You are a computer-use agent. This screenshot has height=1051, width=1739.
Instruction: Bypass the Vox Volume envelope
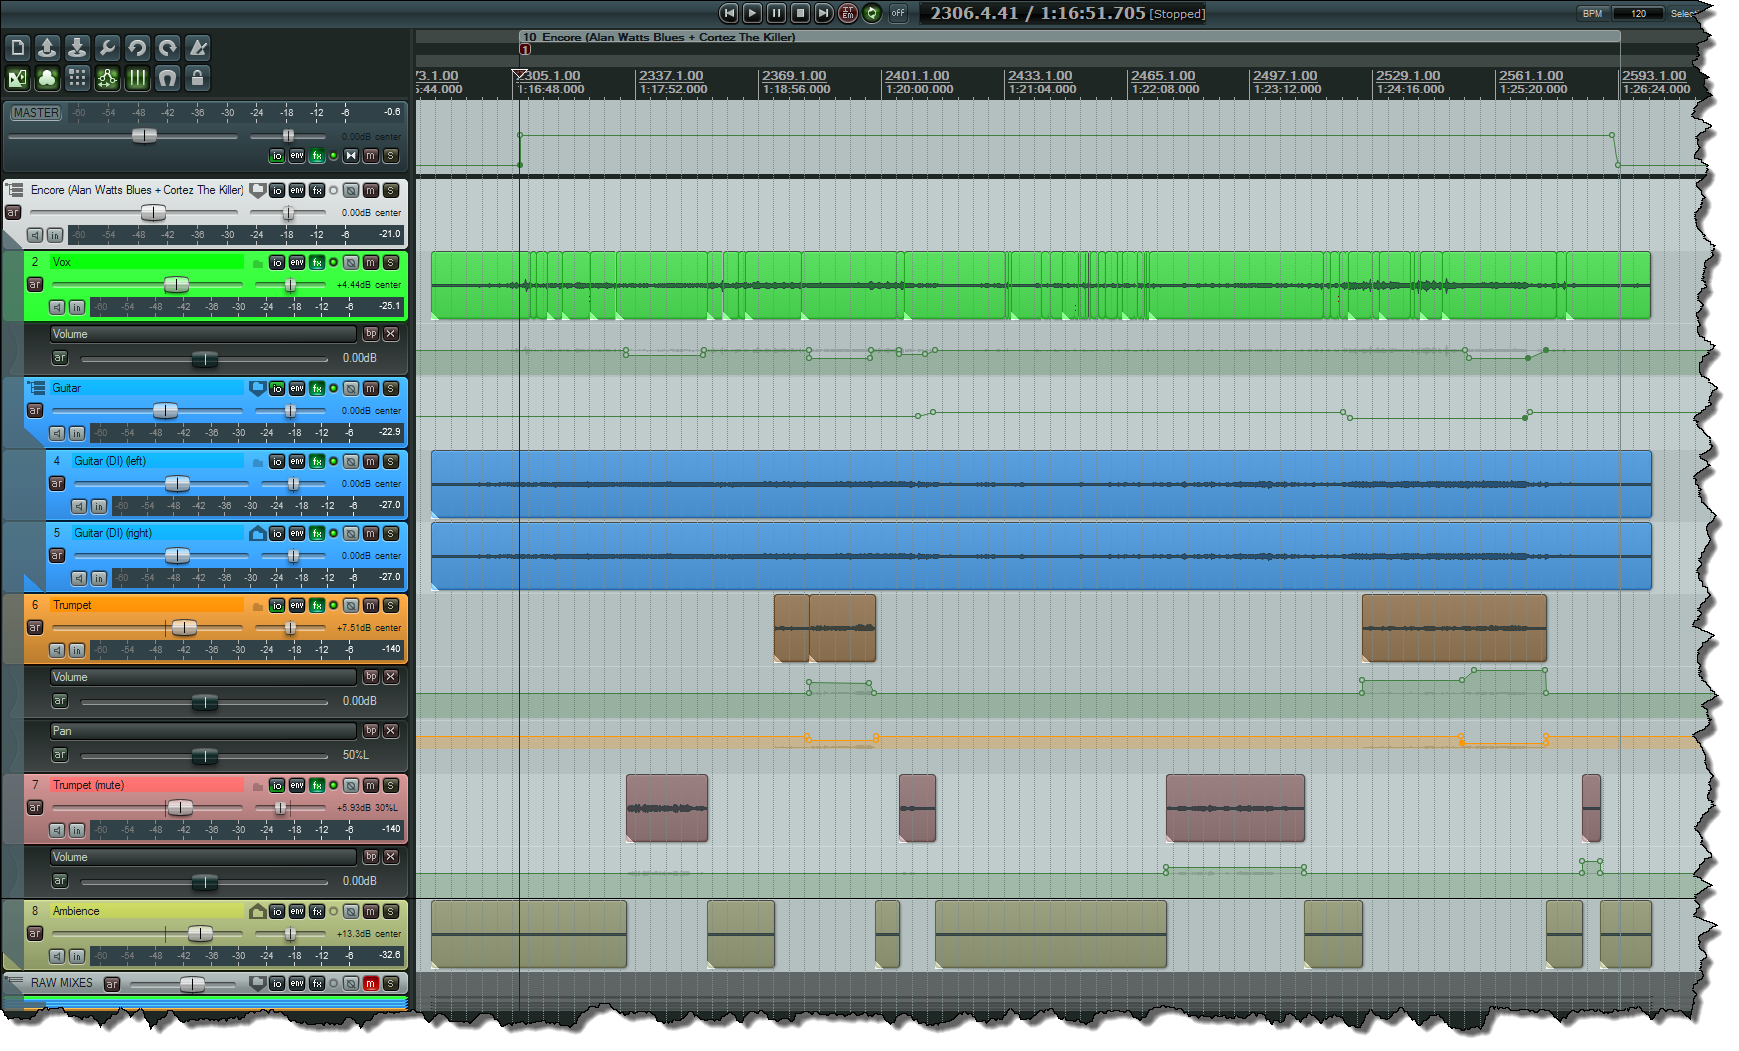(371, 334)
